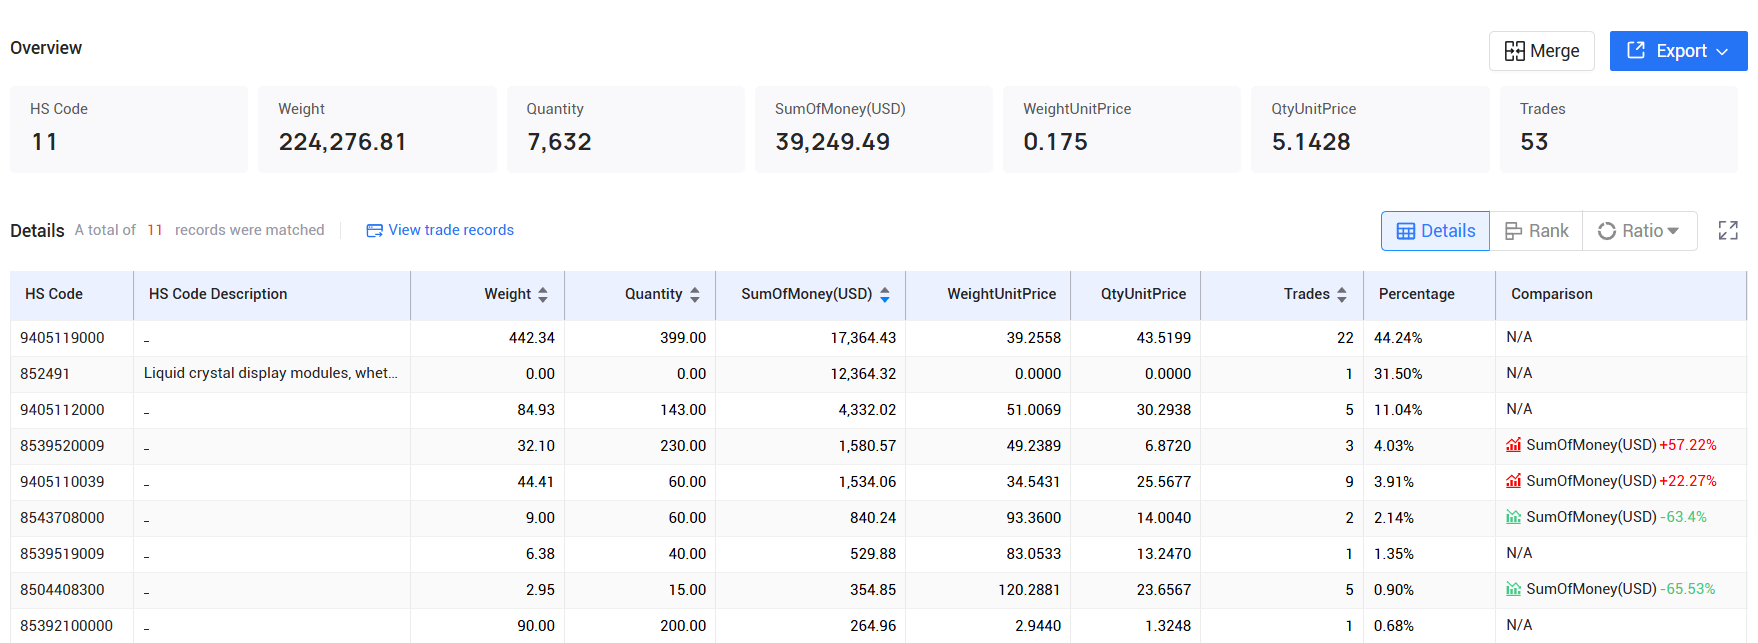Sort by SumOfMoney(USD) column arrows
This screenshot has width=1758, height=643.
click(x=885, y=294)
